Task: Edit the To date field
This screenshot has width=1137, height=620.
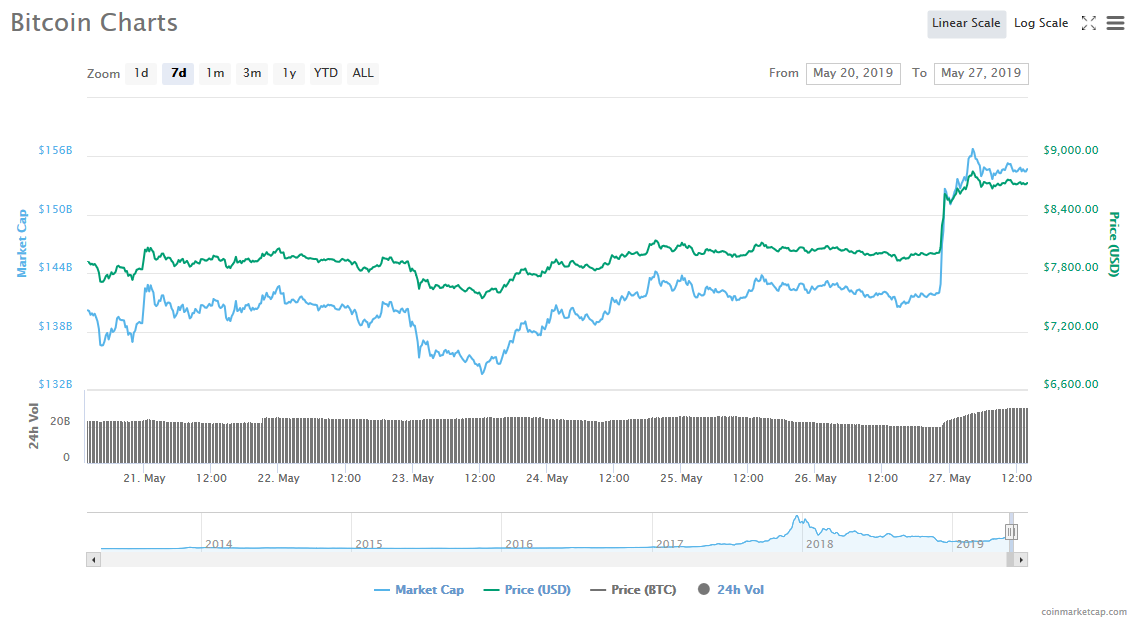Action: coord(980,73)
